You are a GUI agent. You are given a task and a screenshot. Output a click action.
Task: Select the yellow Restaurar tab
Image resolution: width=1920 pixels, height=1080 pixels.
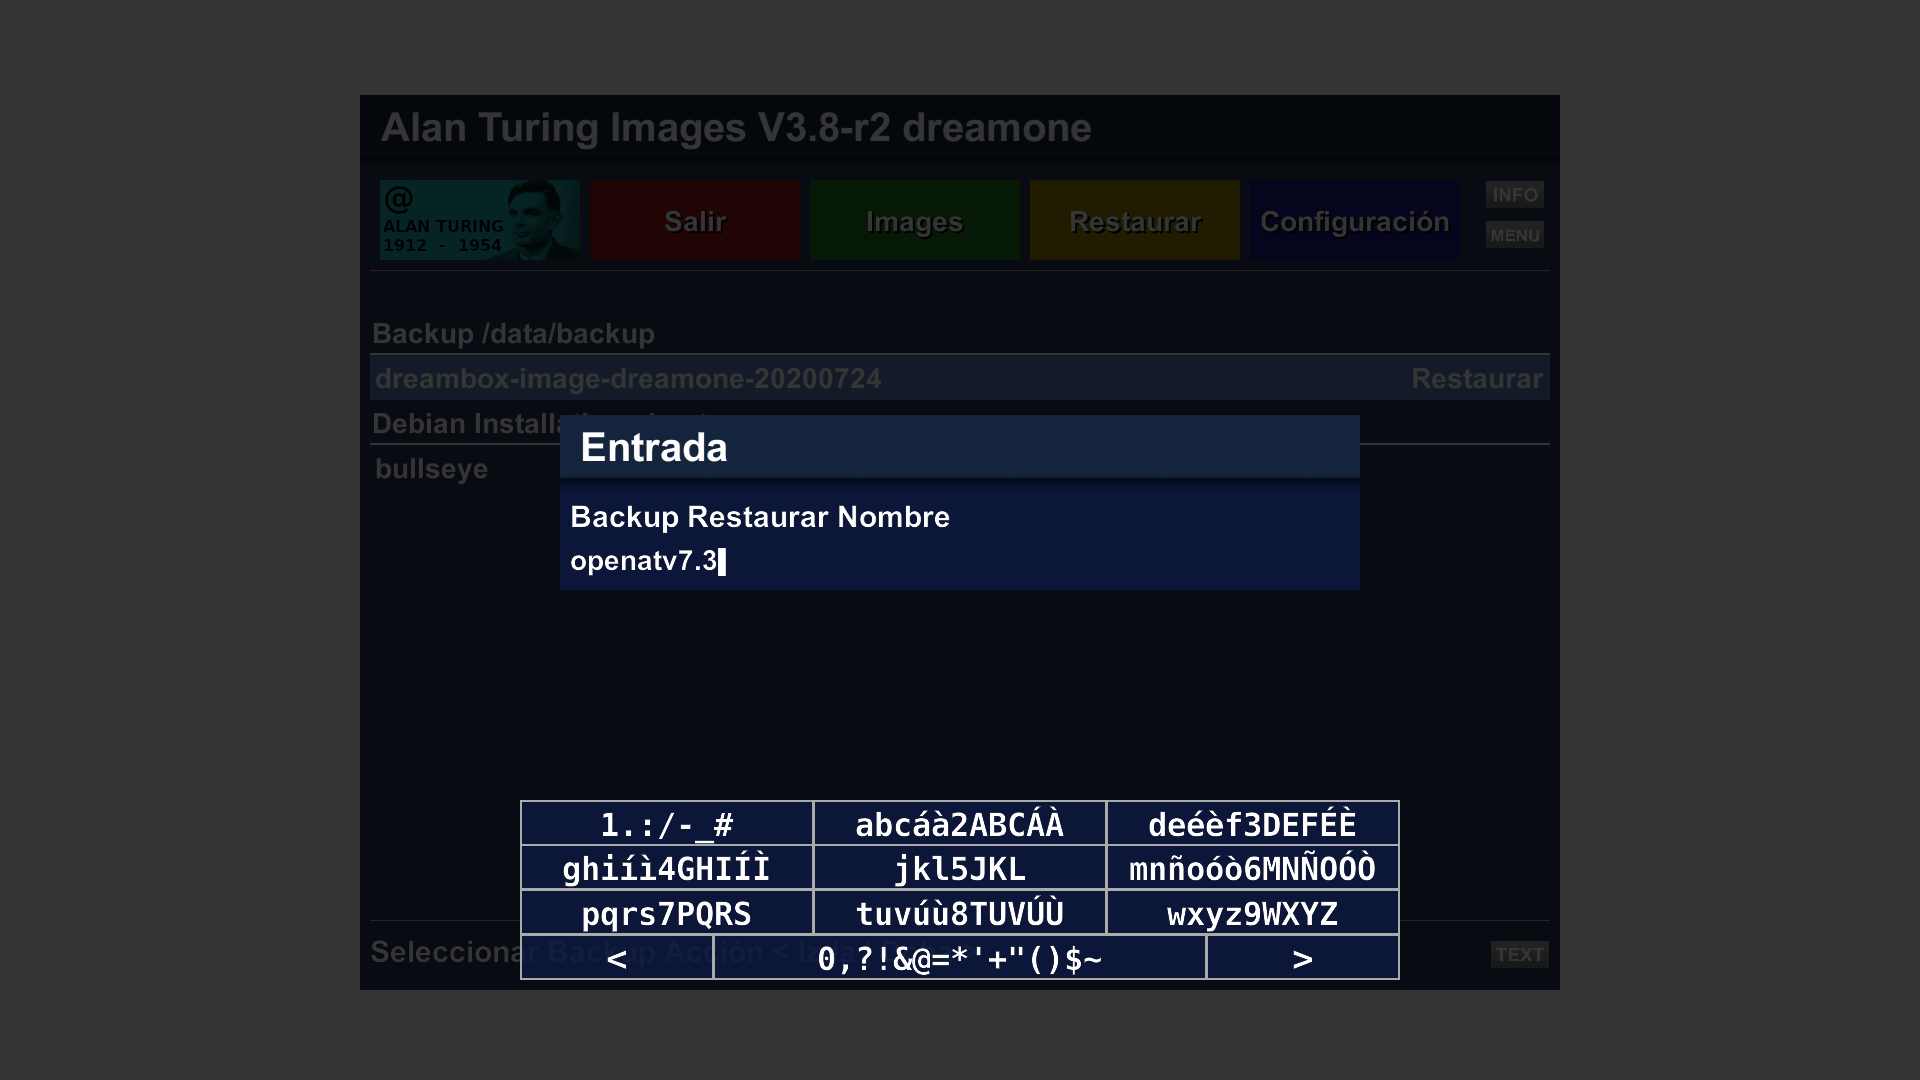(1134, 221)
